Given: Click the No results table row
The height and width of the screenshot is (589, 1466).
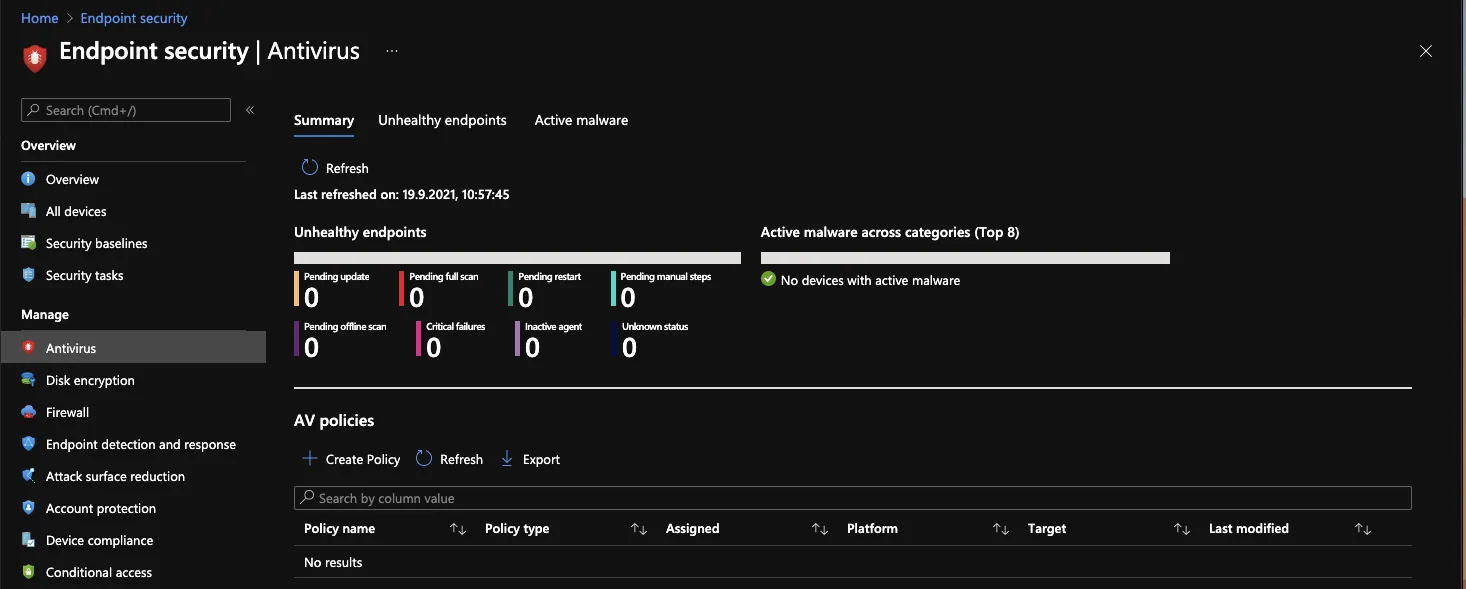Looking at the screenshot, I should coord(852,562).
